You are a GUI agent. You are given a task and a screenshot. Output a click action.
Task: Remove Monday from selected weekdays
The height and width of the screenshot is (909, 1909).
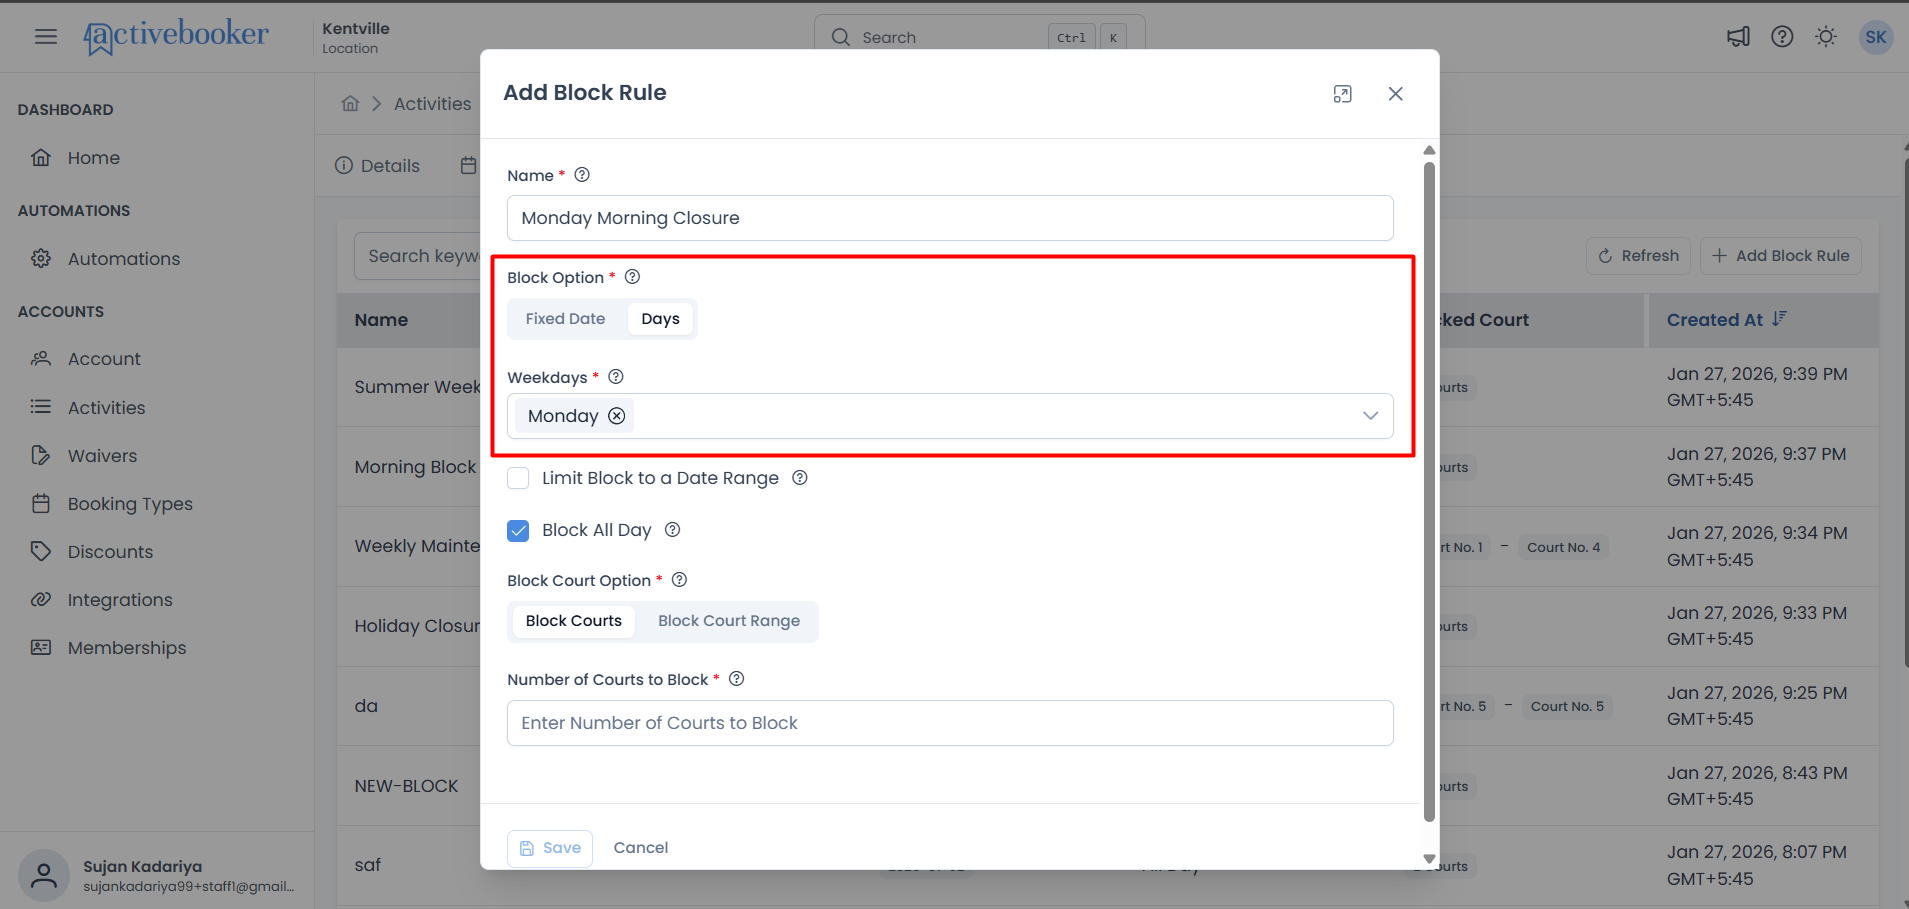(x=617, y=416)
